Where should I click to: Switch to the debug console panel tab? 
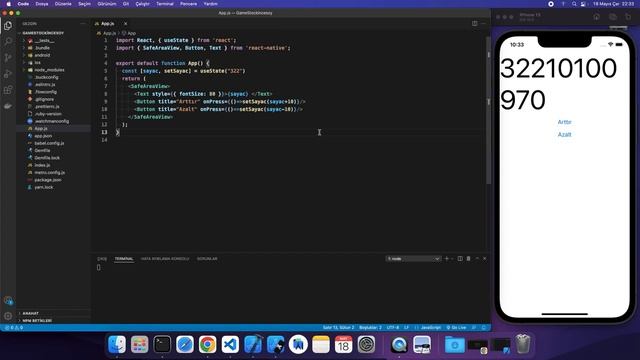tap(164, 259)
